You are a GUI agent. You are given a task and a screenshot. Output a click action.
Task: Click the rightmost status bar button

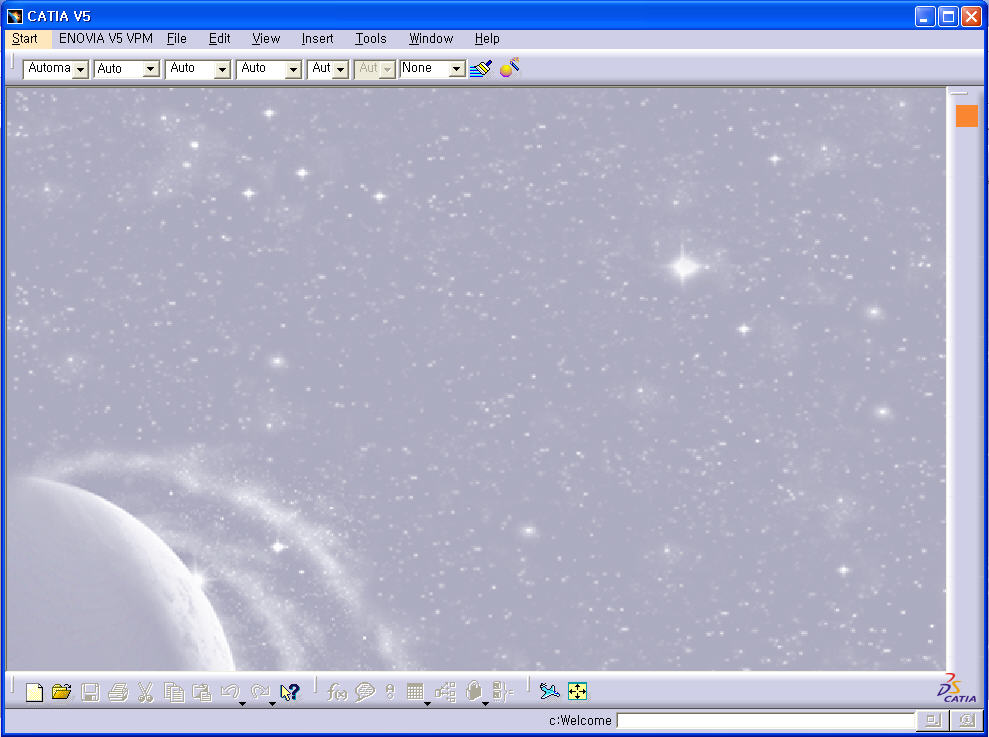click(x=966, y=721)
